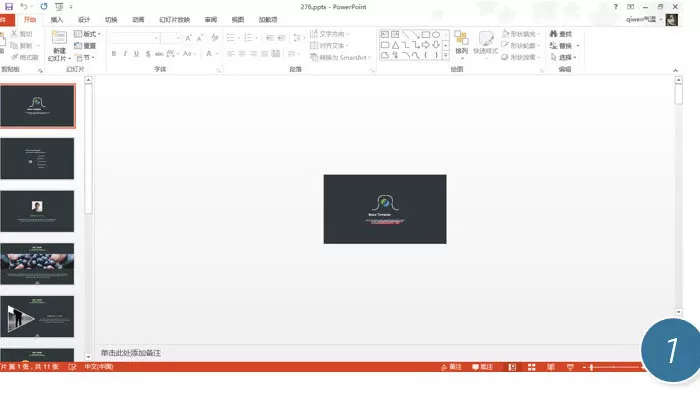This screenshot has height=397, width=700.
Task: Open the Arrange (排列) menu
Action: click(462, 45)
